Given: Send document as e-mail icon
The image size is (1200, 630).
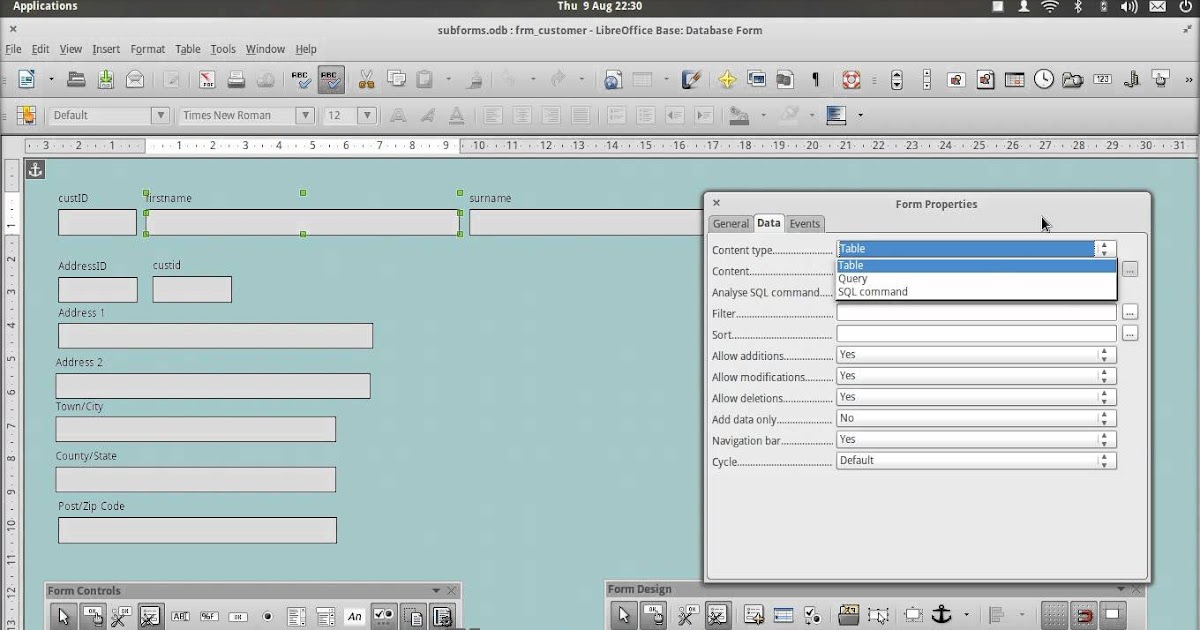Looking at the screenshot, I should tap(134, 80).
